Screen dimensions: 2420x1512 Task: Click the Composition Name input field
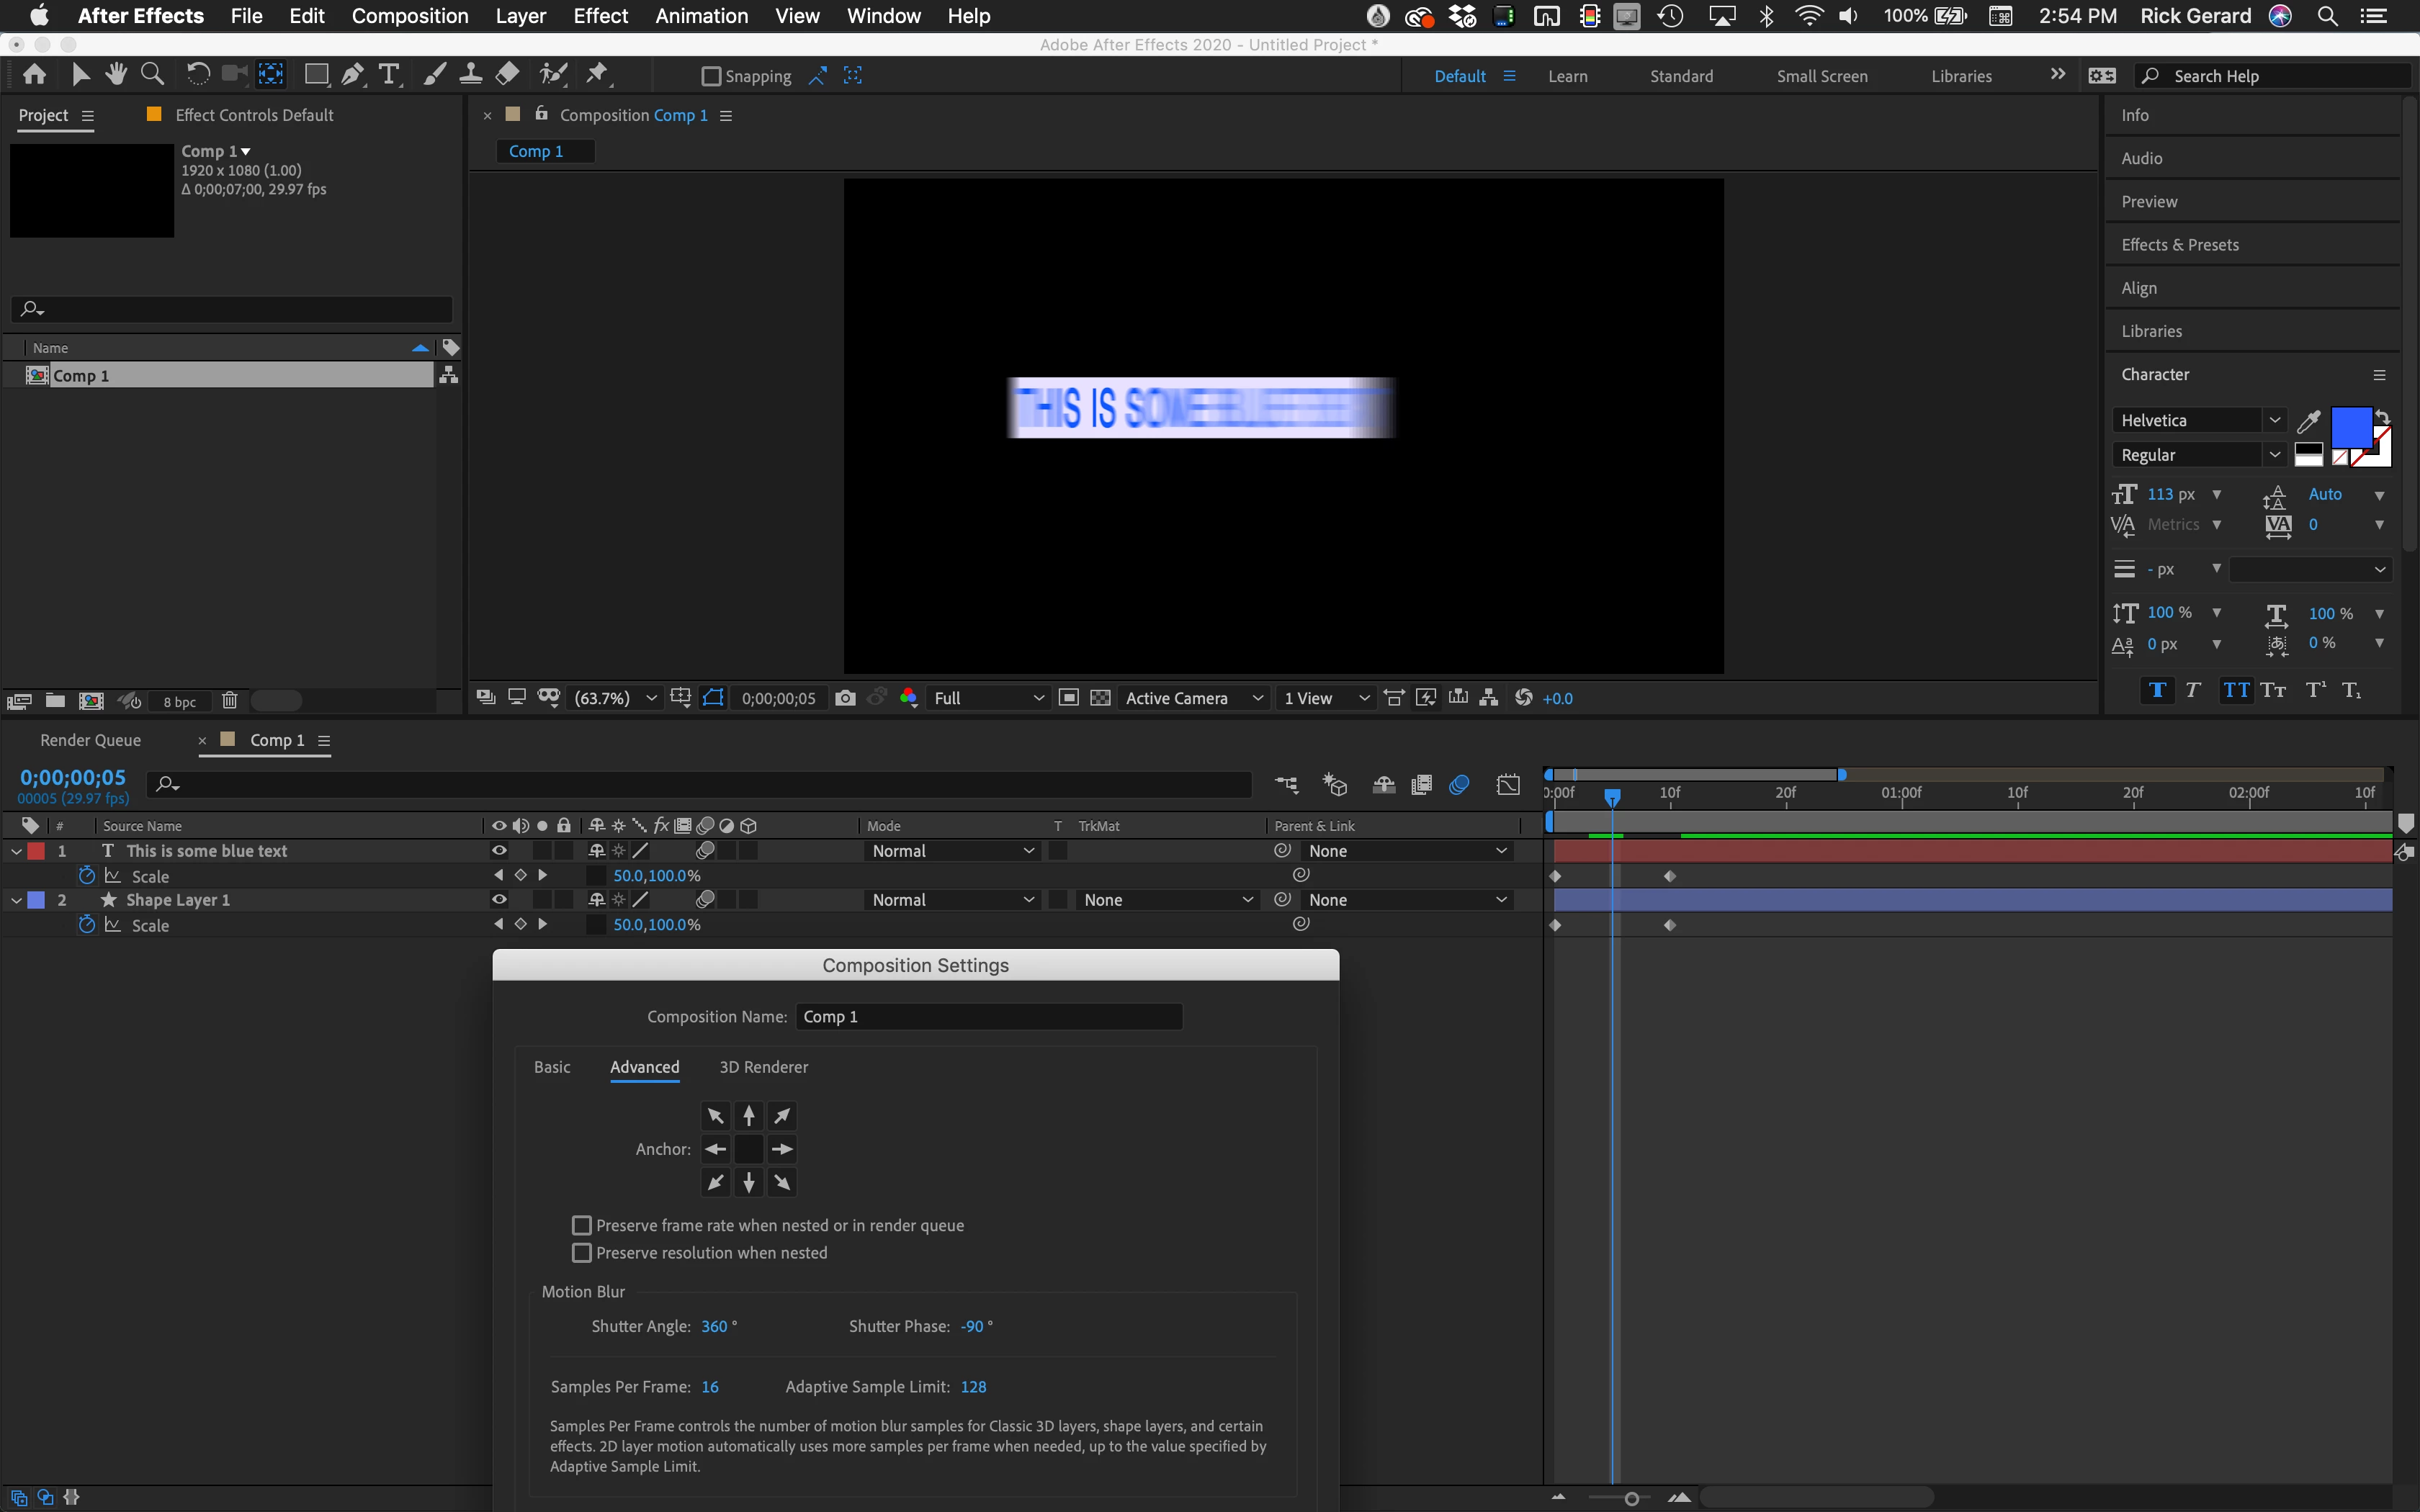coord(989,1016)
